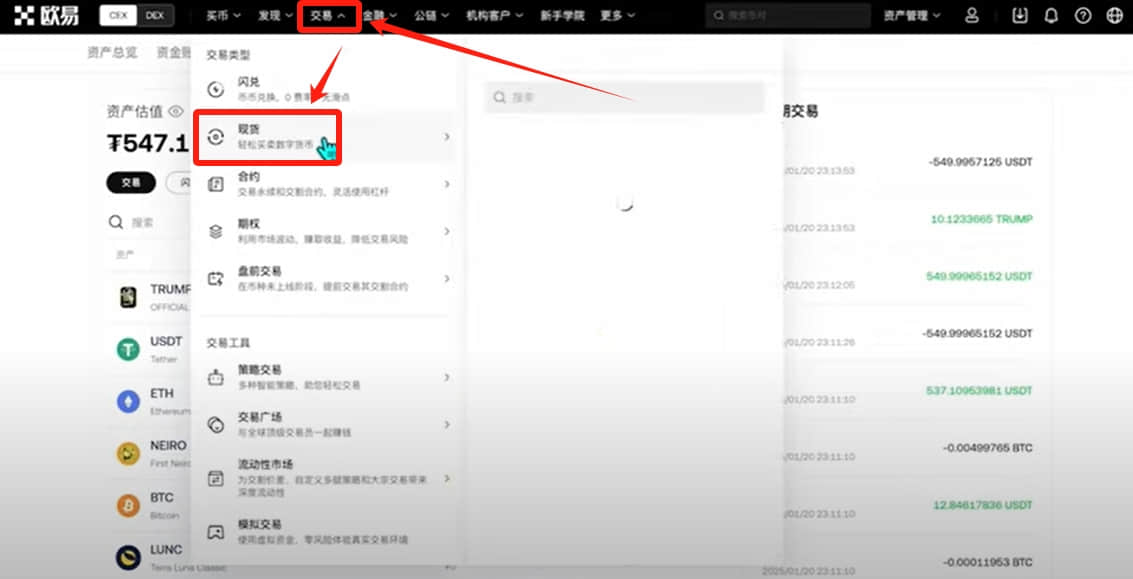
Task: Open the notifications bell icon
Action: click(x=1051, y=15)
